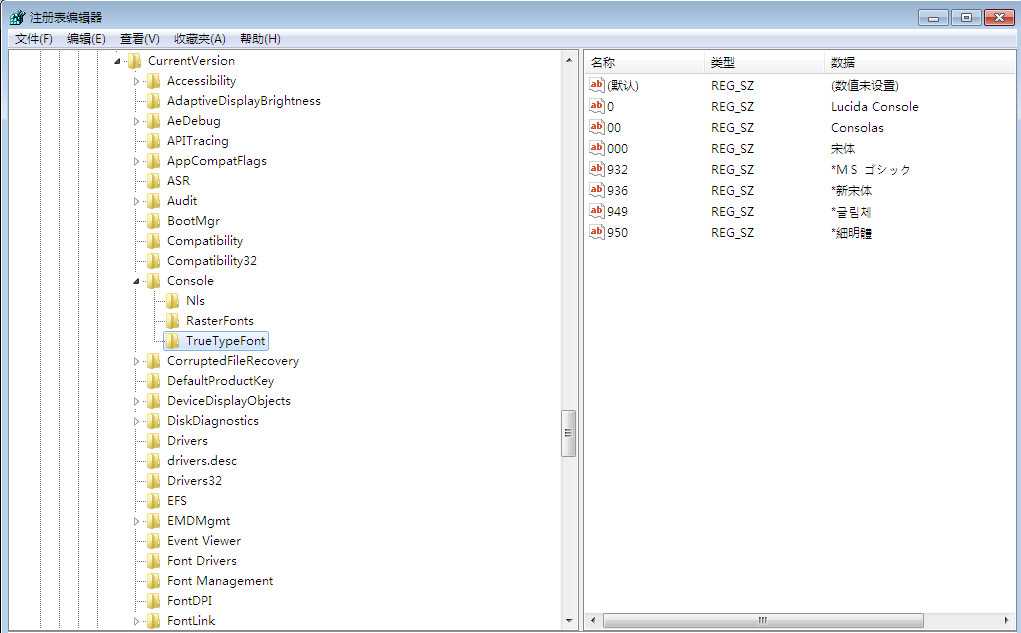This screenshot has width=1021, height=633.
Task: Click the tree pane scroll down arrow
Action: (x=569, y=621)
